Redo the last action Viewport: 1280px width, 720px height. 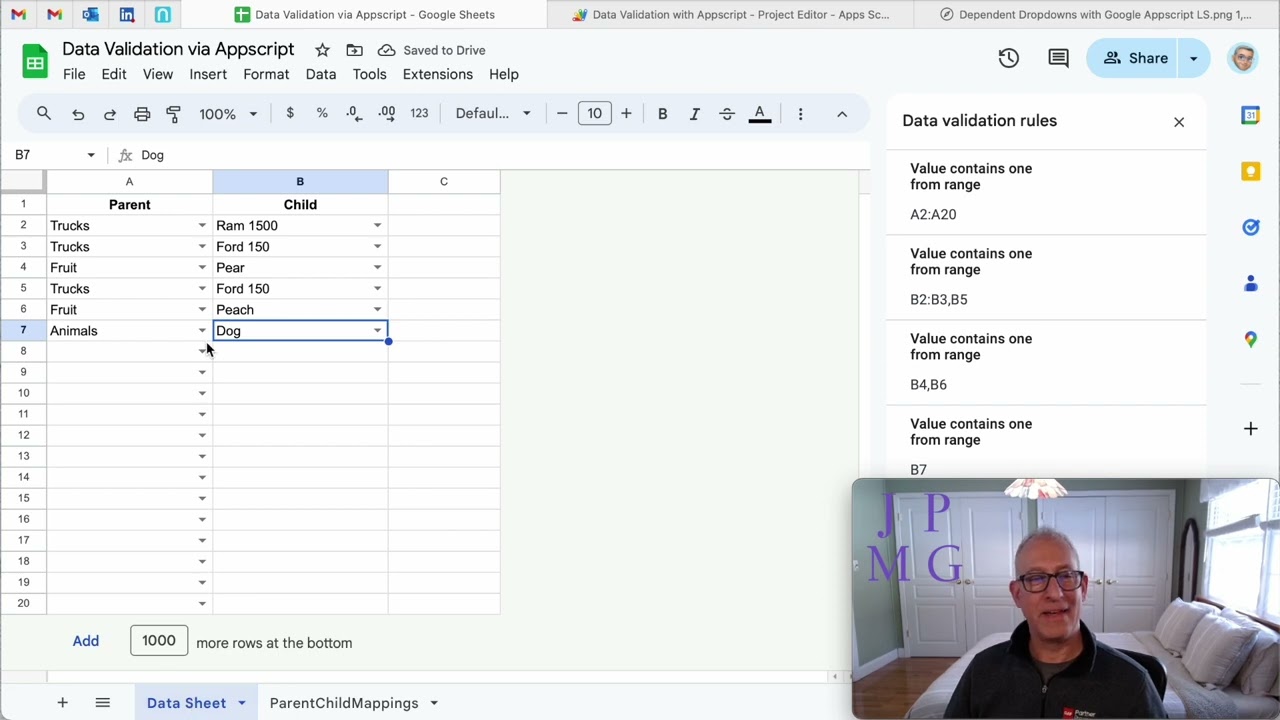[110, 114]
